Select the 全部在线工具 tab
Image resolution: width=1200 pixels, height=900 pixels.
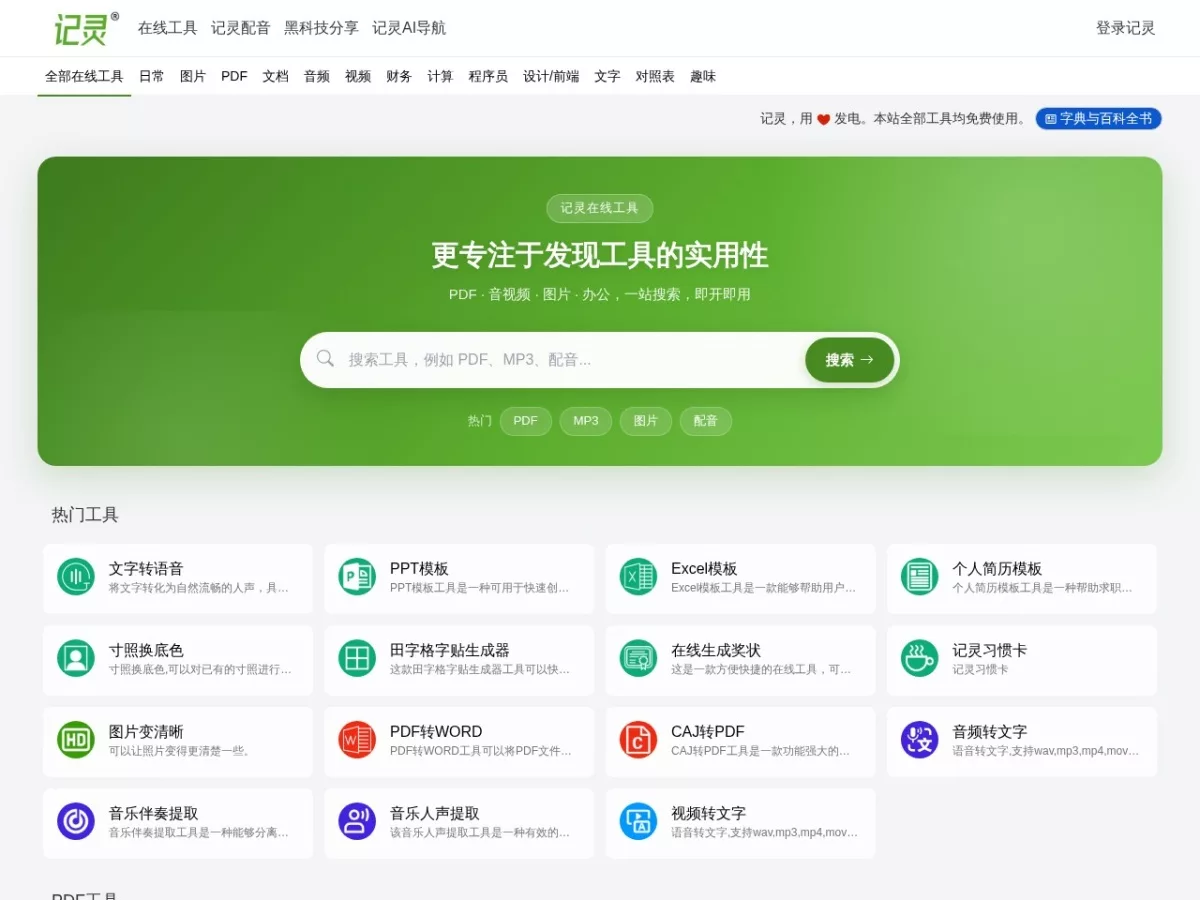(x=84, y=76)
